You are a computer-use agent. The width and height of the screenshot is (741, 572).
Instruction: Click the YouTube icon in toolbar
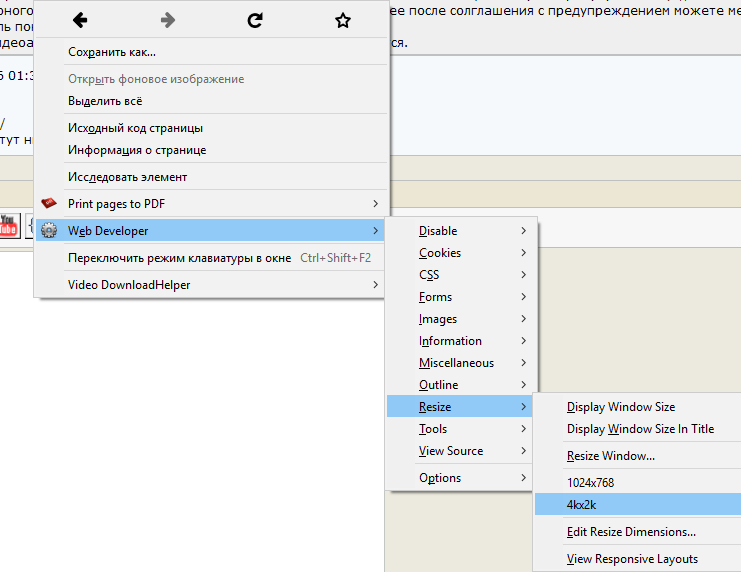[8, 226]
